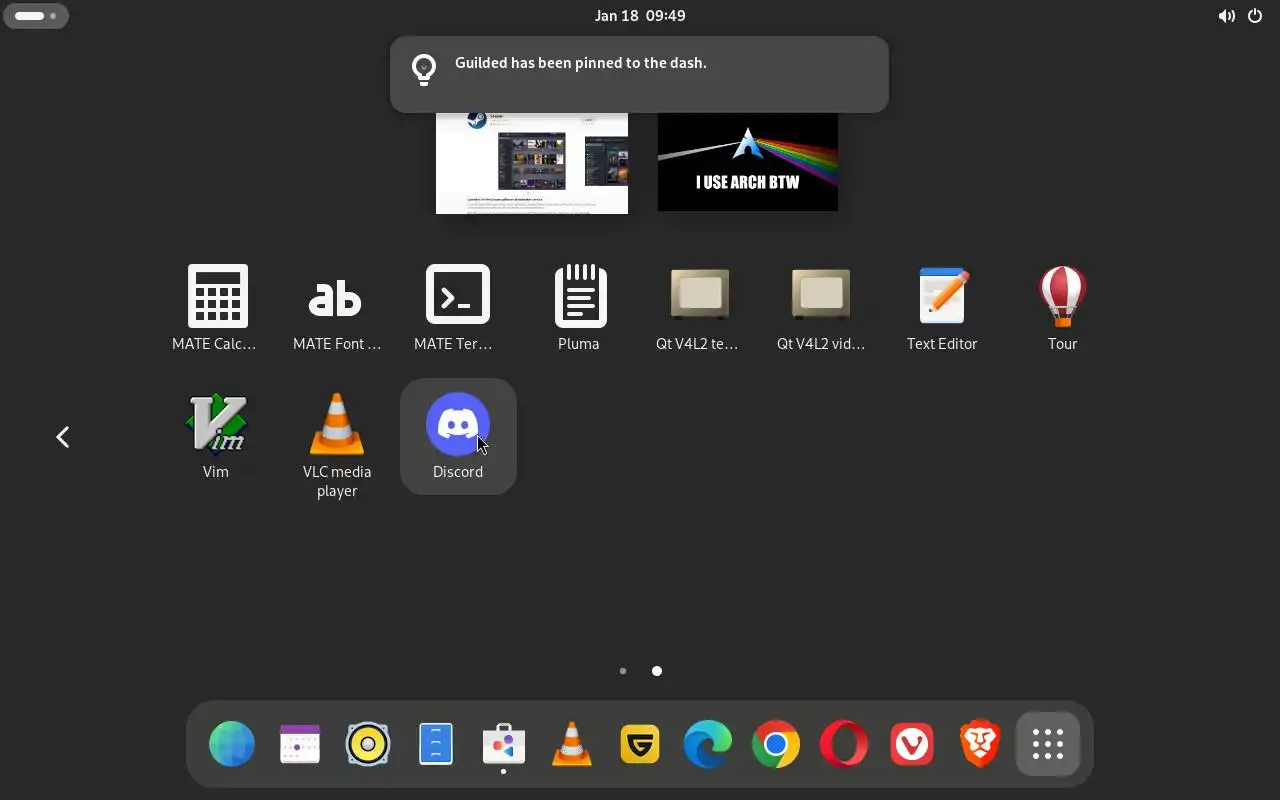The image size is (1280, 800).
Task: Launch Brave browser from dash
Action: (980, 744)
